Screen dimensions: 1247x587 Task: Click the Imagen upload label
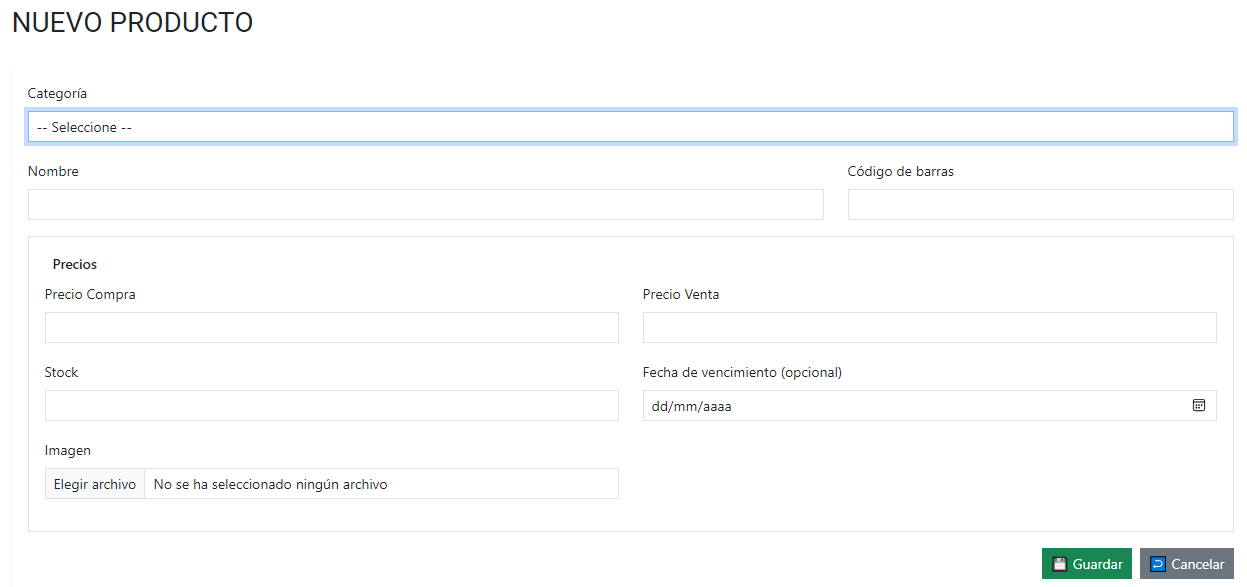coord(67,450)
